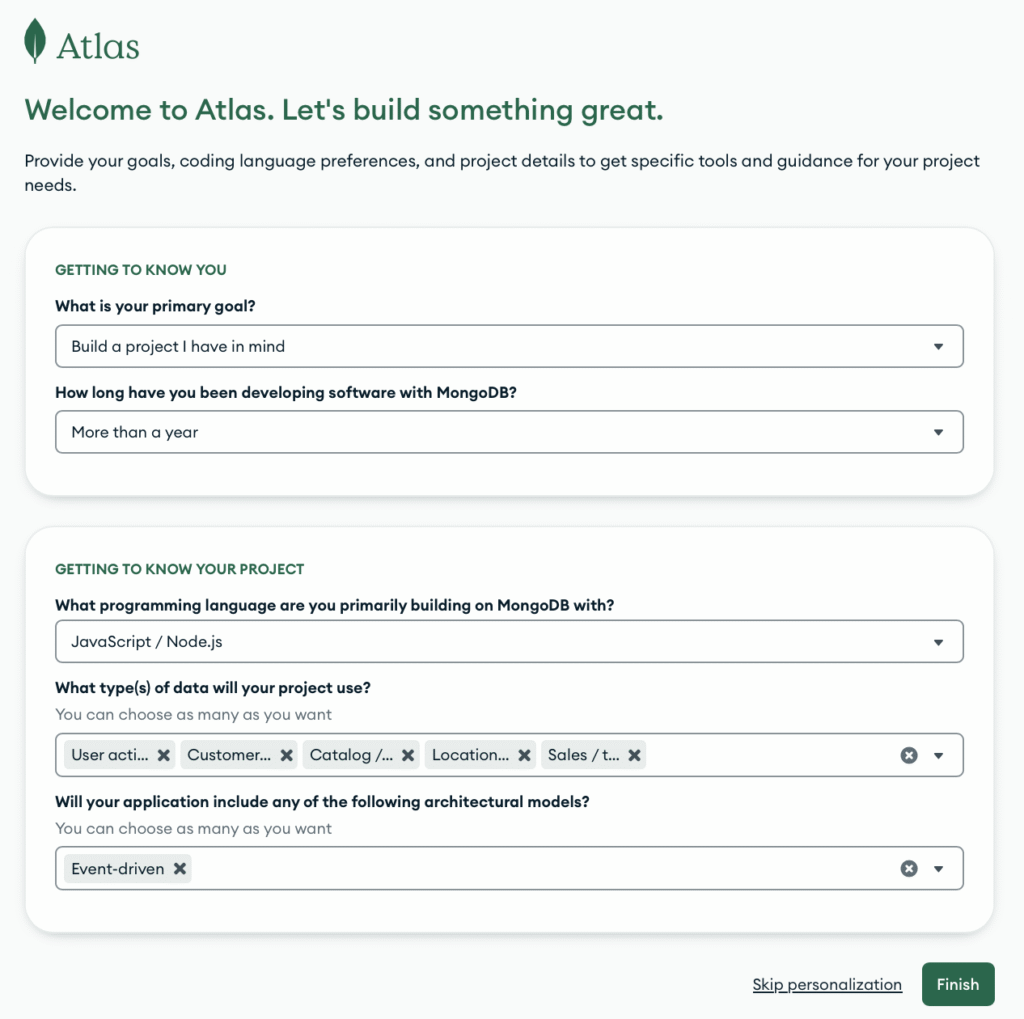Open the programming language dropdown
This screenshot has height=1019, width=1024.
pyautogui.click(x=509, y=641)
